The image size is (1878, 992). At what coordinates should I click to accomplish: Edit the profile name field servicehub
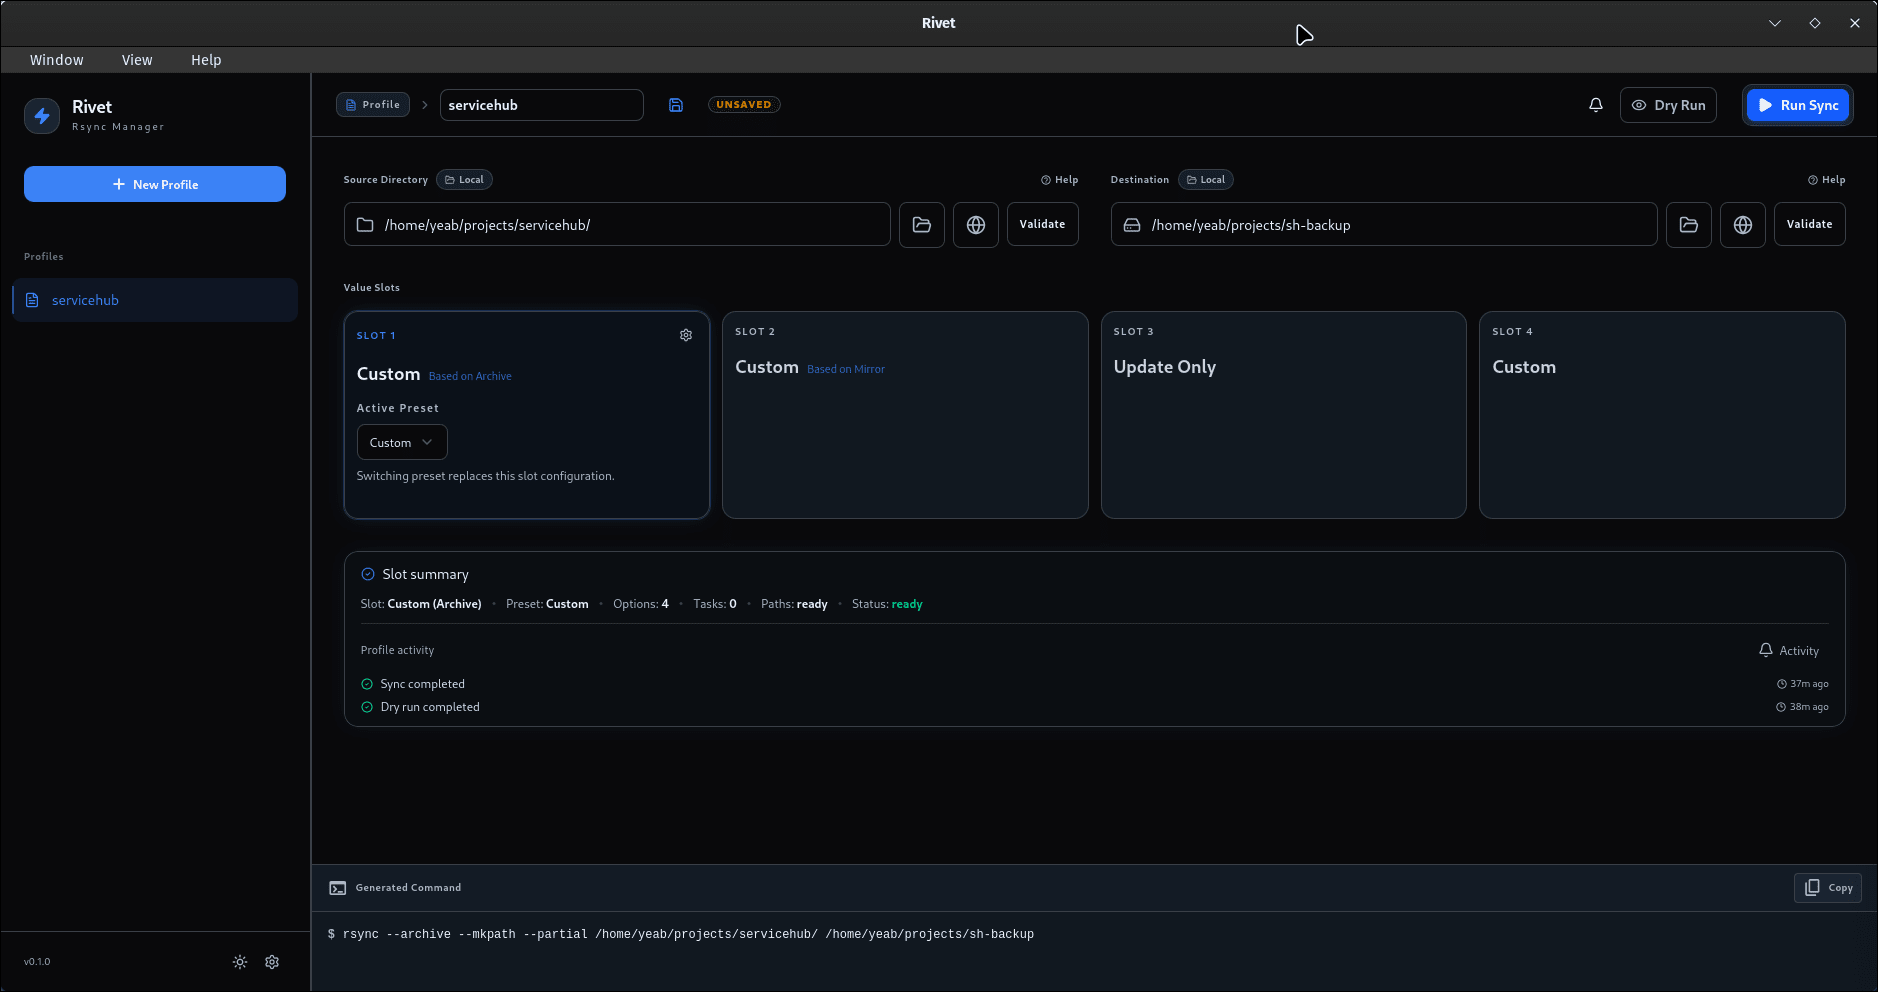(542, 105)
